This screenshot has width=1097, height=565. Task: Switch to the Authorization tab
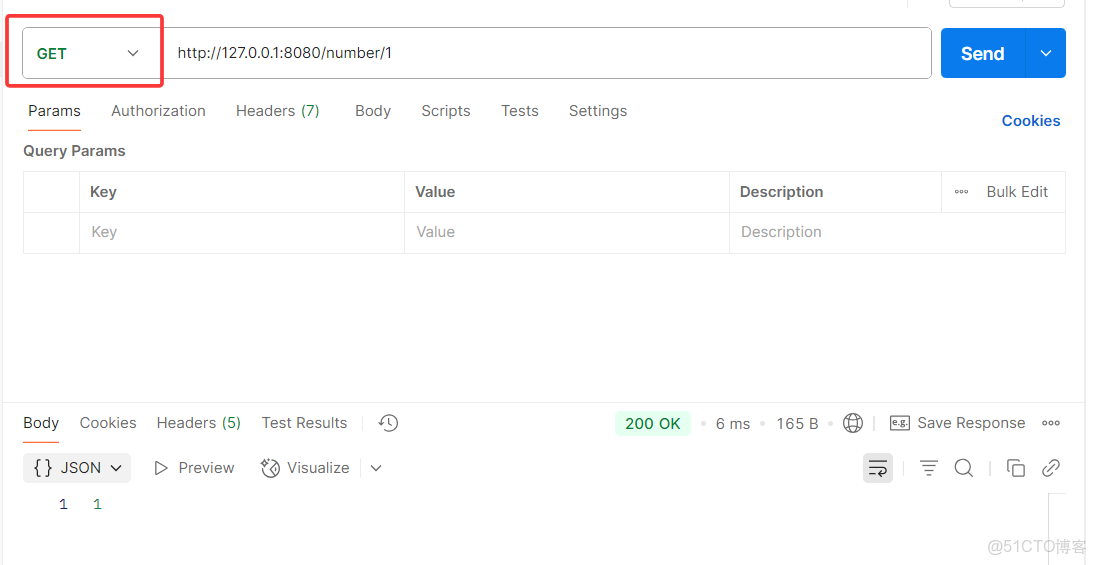(158, 111)
